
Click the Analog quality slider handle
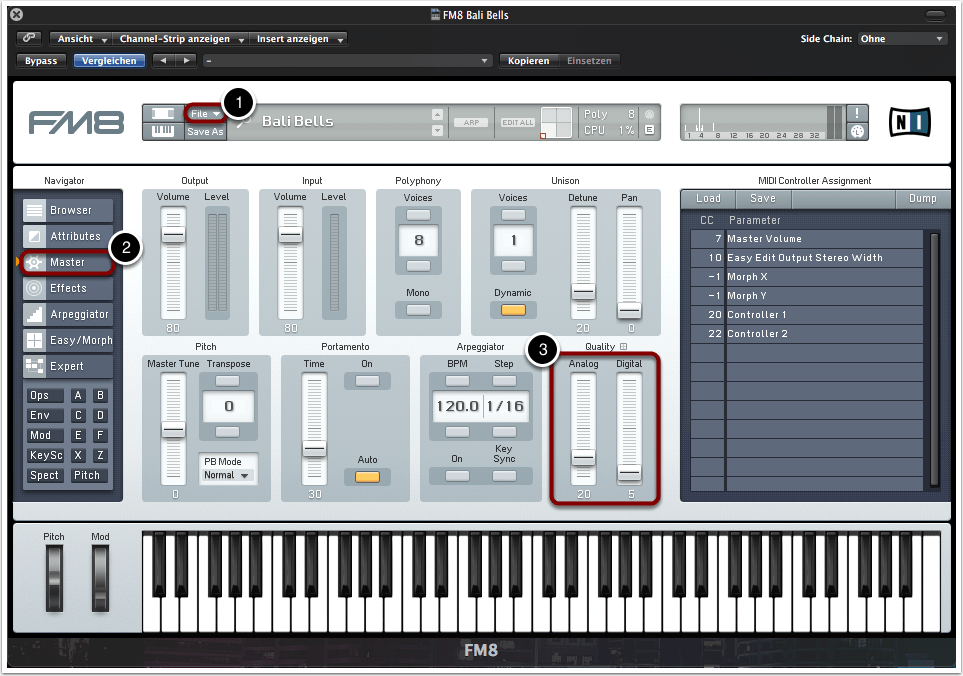click(583, 457)
